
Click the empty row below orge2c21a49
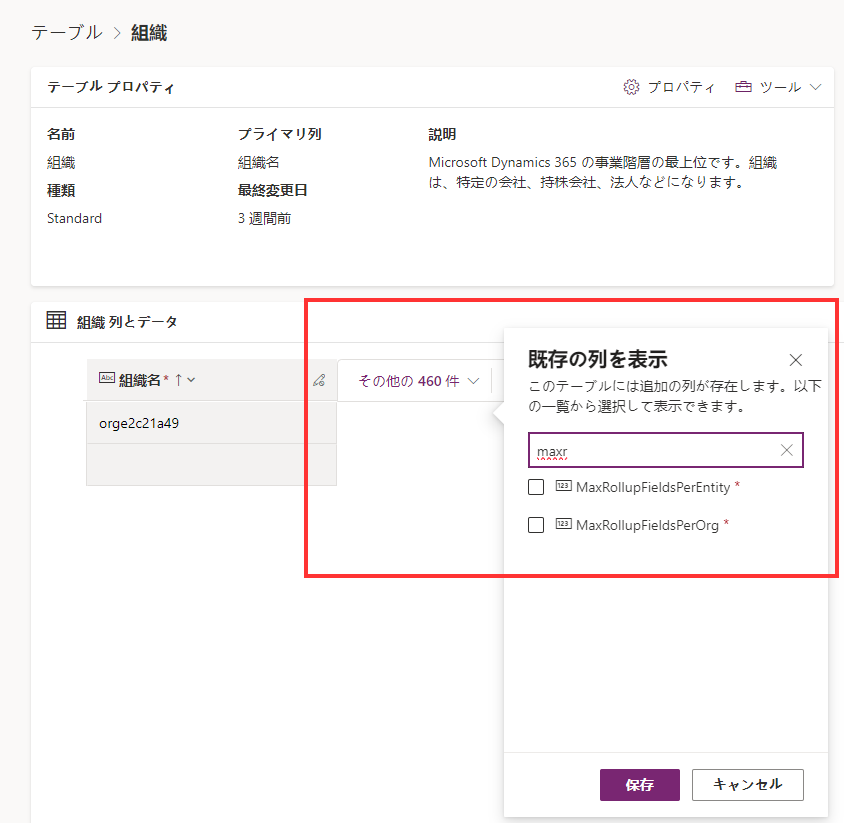(x=212, y=465)
